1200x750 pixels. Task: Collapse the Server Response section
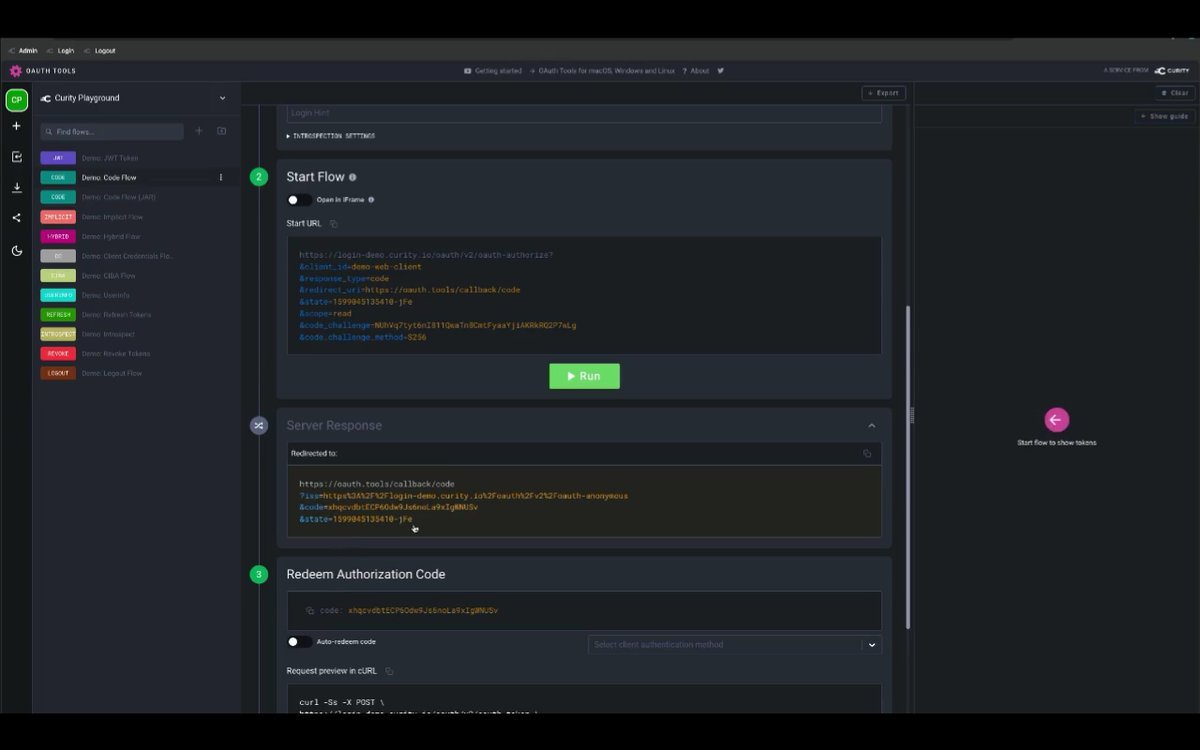point(871,425)
